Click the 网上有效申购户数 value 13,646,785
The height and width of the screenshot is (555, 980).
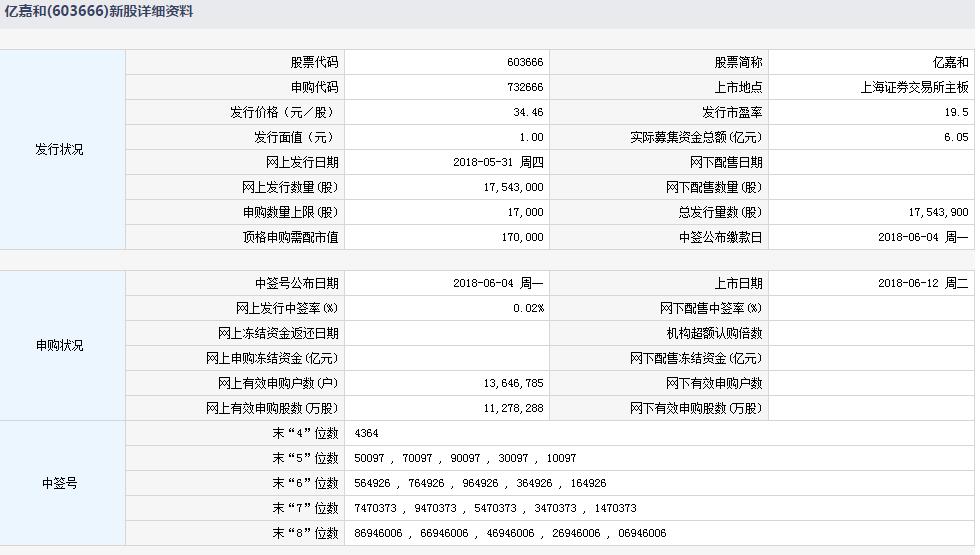512,383
